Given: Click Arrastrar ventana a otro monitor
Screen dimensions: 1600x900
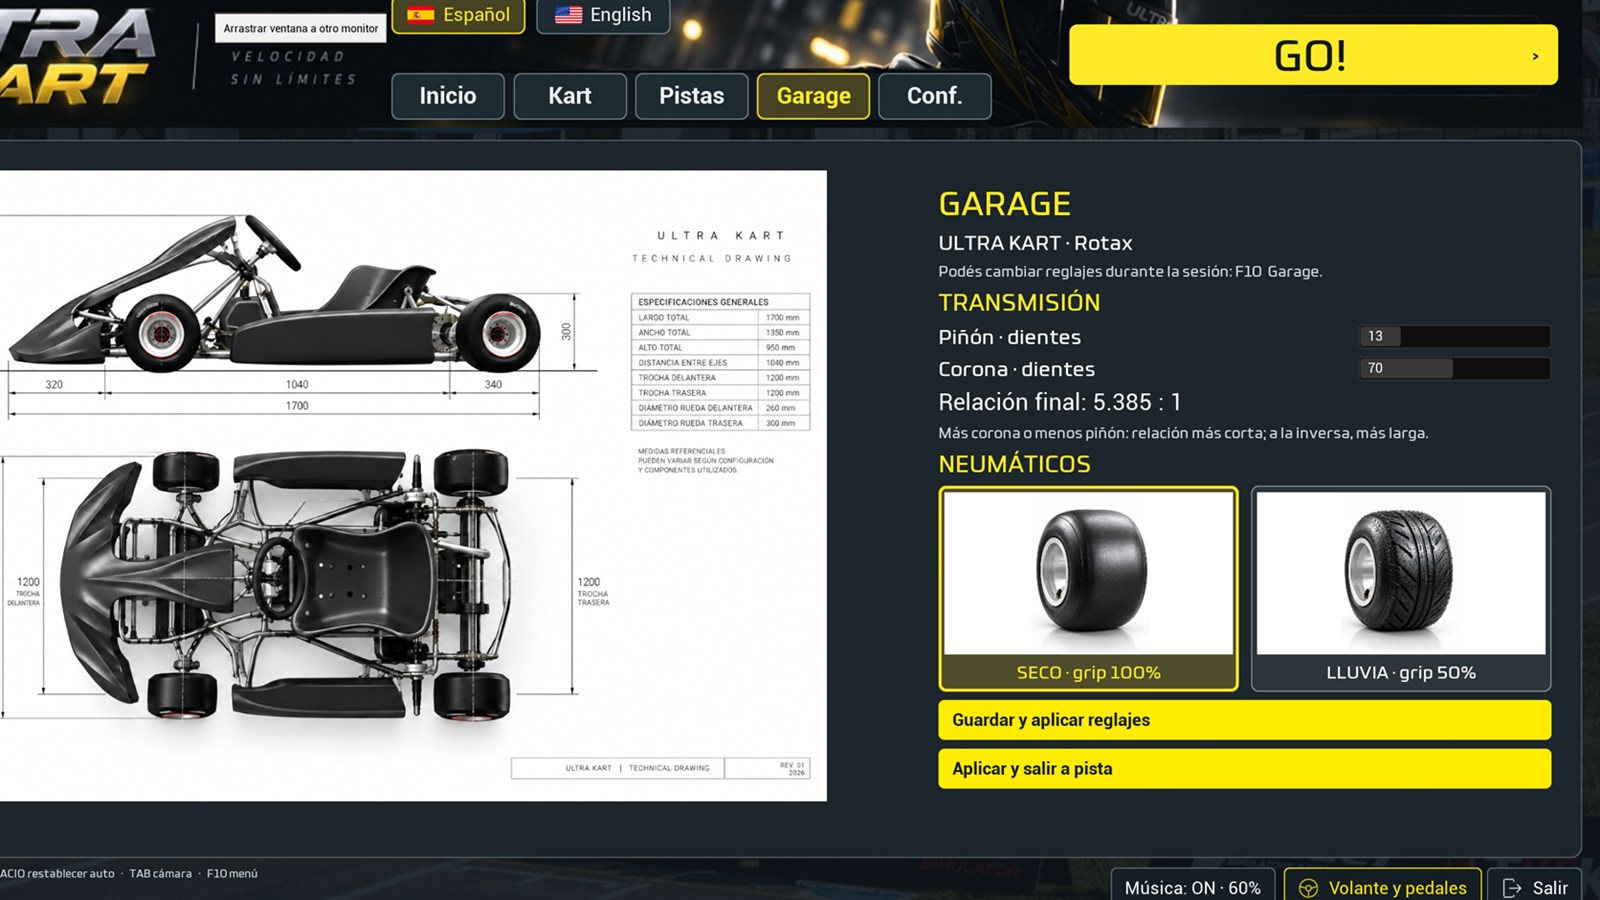Looking at the screenshot, I should coord(301,28).
